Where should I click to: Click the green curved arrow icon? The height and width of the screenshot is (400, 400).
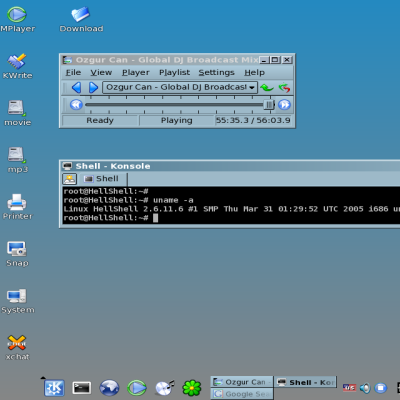tap(267, 88)
